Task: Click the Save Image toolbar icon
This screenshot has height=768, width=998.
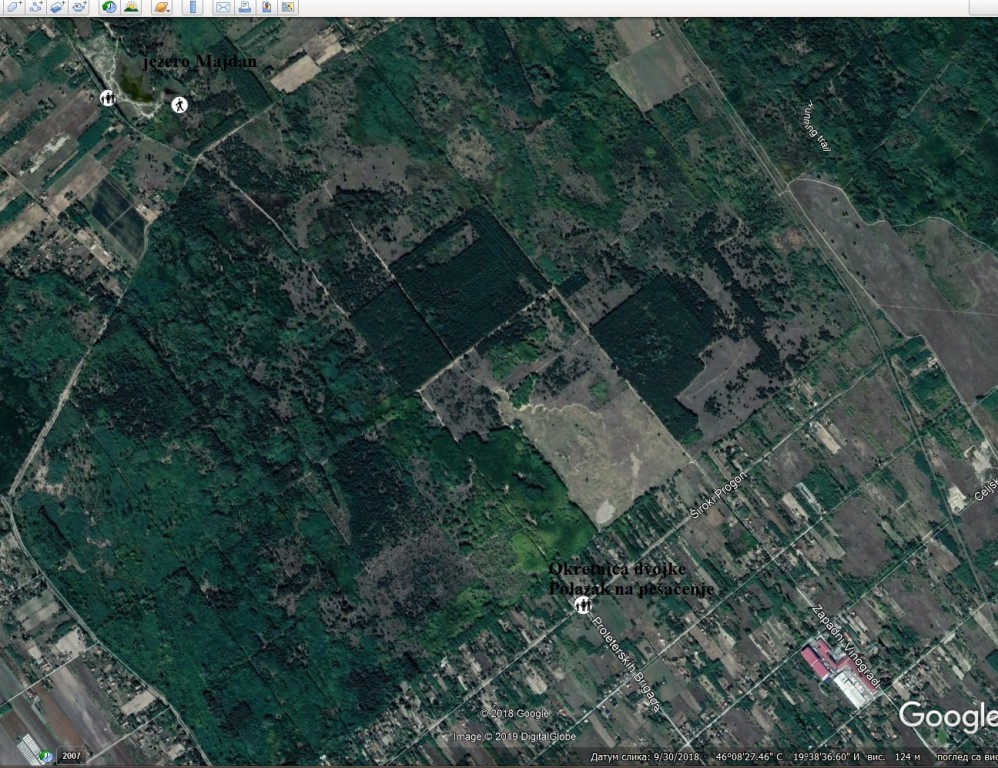Action: pyautogui.click(x=266, y=7)
